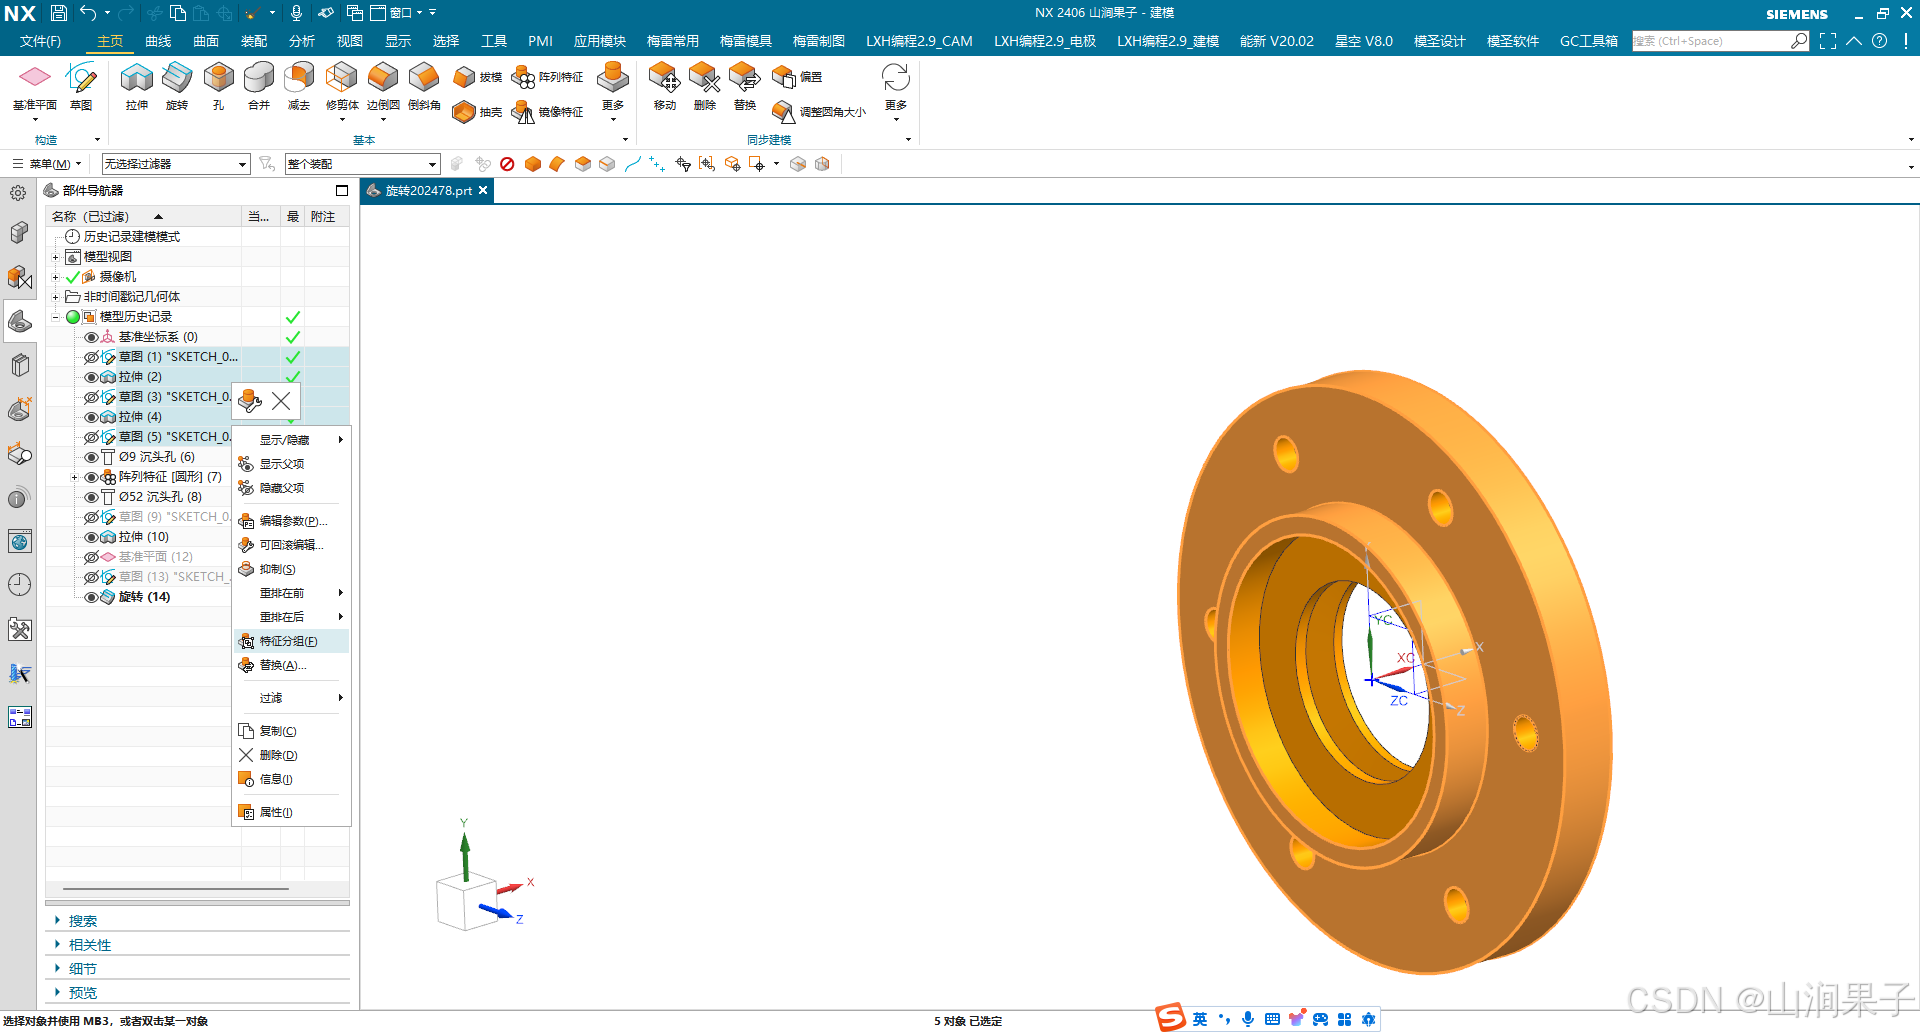Image resolution: width=1920 pixels, height=1032 pixels.
Task: Open 更多 in the 同步建模 group
Action: 896,93
